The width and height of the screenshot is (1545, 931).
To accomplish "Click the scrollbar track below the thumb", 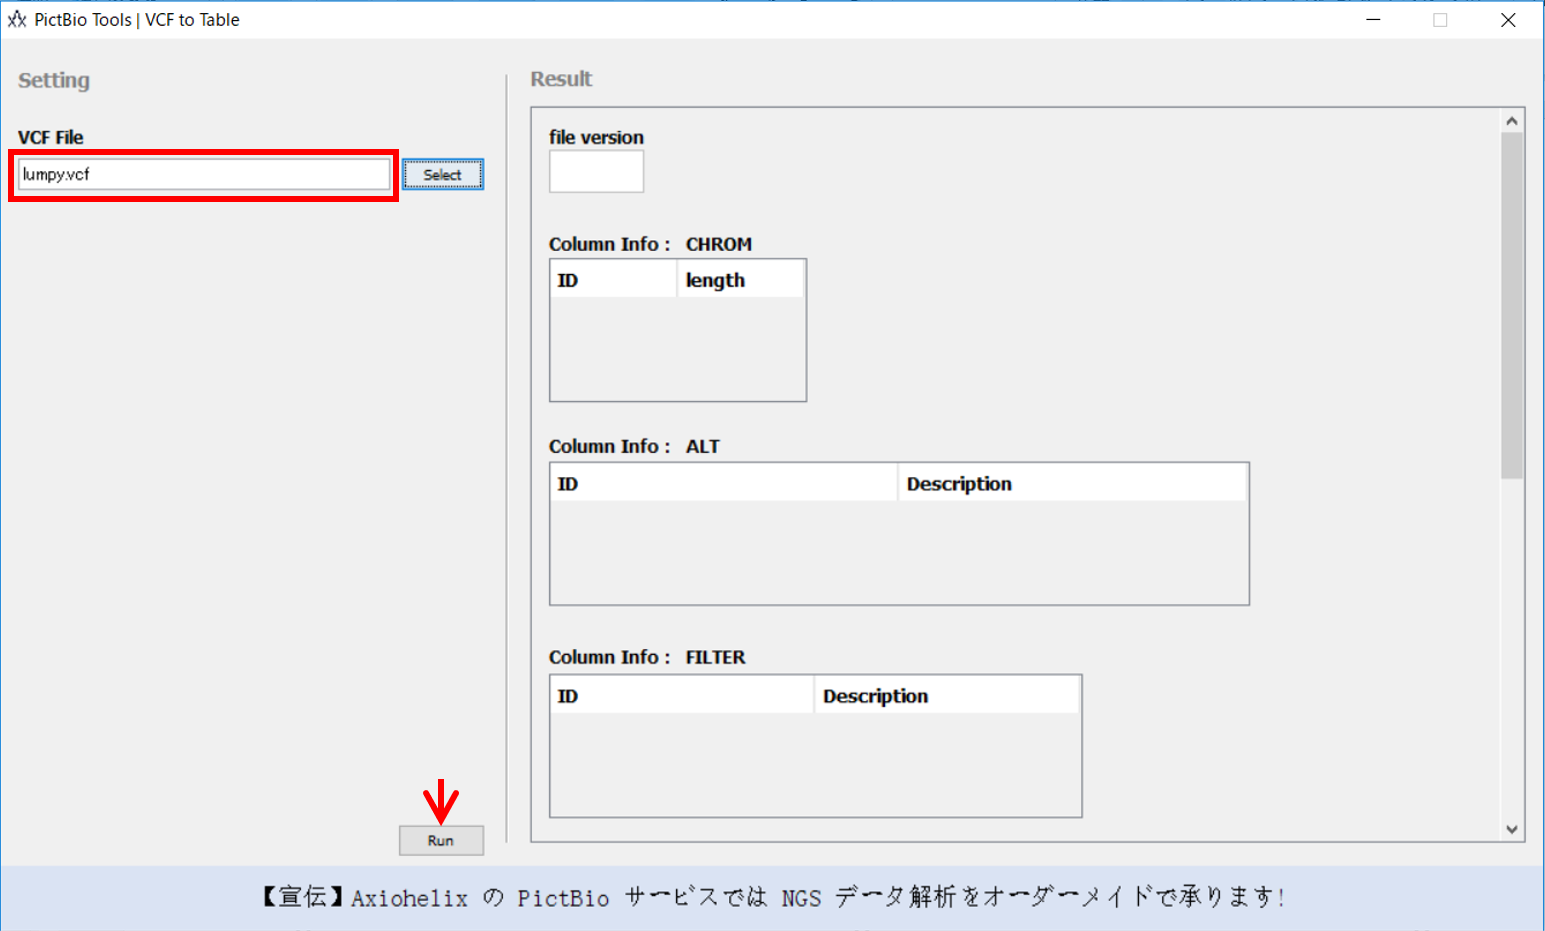I will pos(1511,650).
